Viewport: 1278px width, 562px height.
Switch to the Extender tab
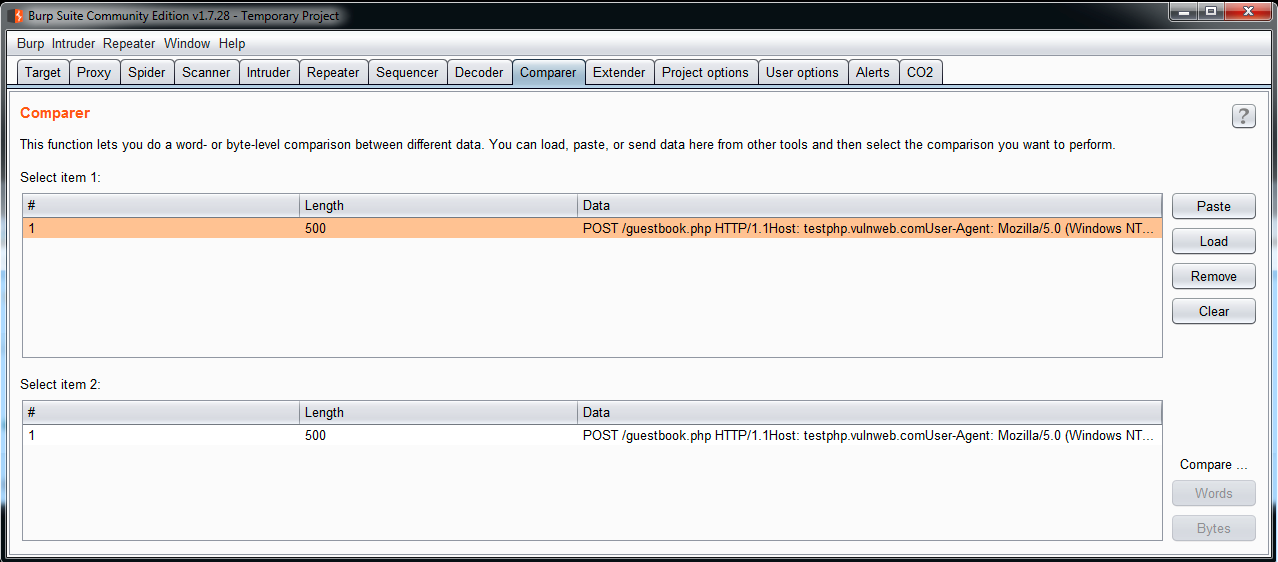619,72
